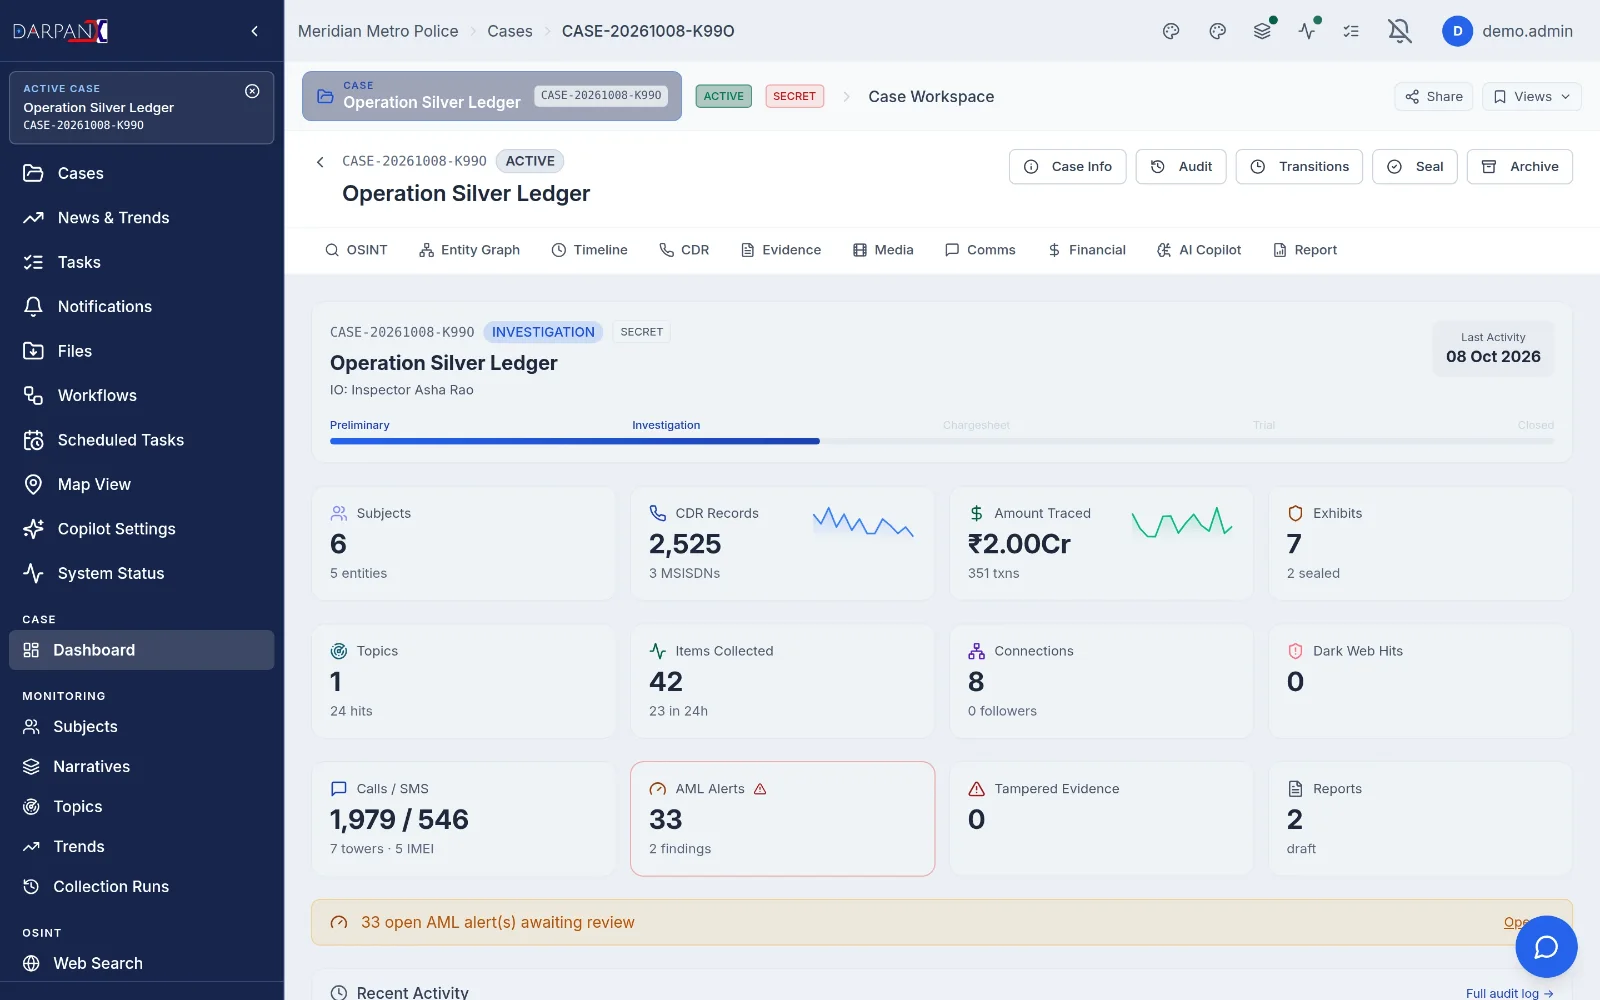Go to Meridian Metro Police breadcrumb
The height and width of the screenshot is (1000, 1600).
tap(378, 31)
